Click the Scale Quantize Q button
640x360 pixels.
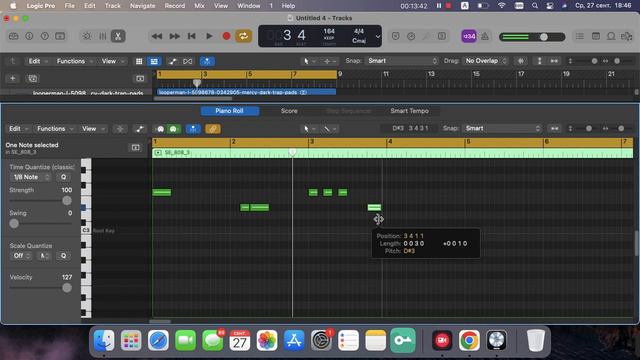pyautogui.click(x=63, y=256)
